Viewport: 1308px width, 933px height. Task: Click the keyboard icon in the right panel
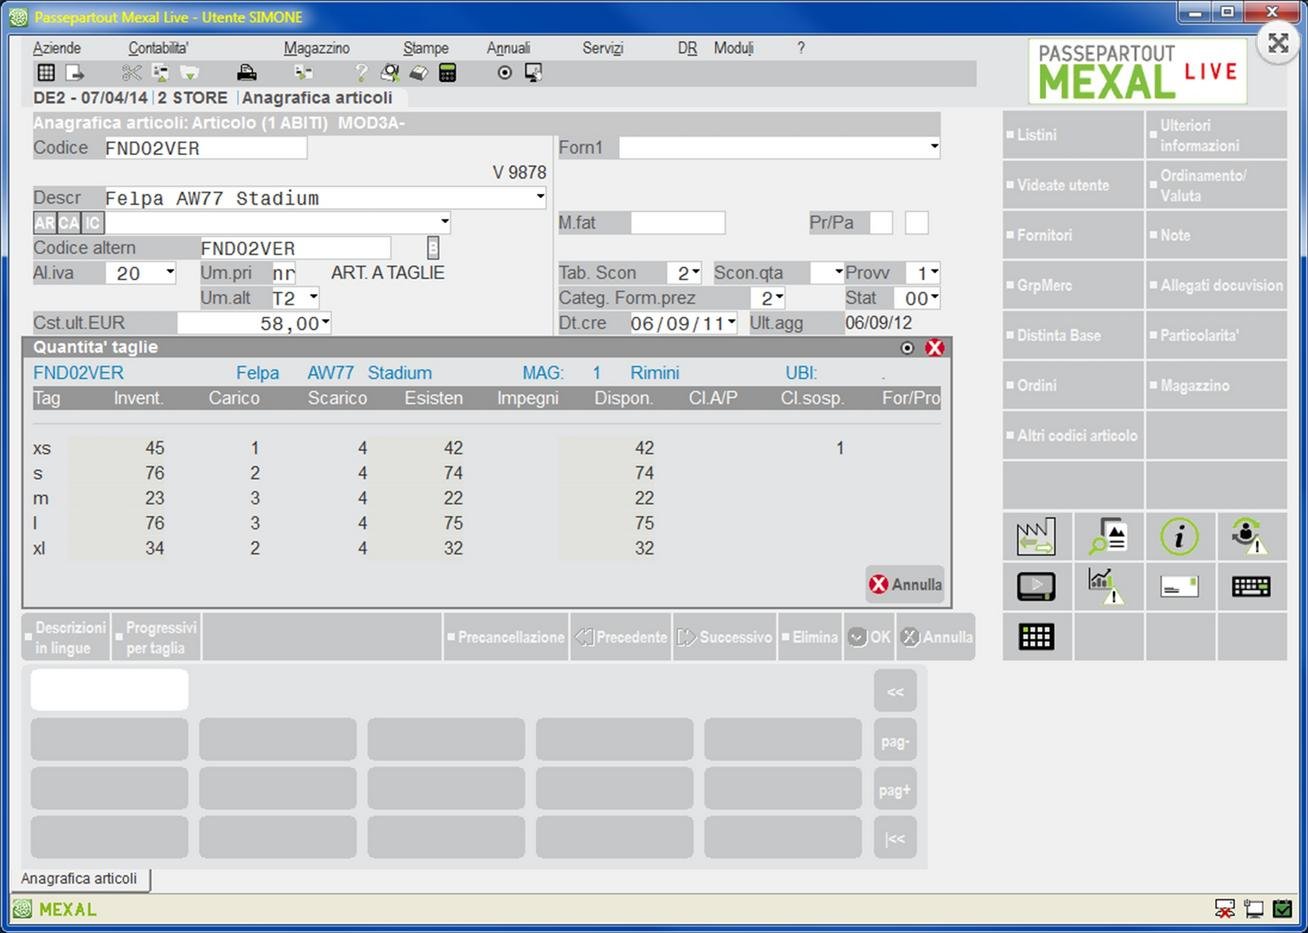(1251, 587)
